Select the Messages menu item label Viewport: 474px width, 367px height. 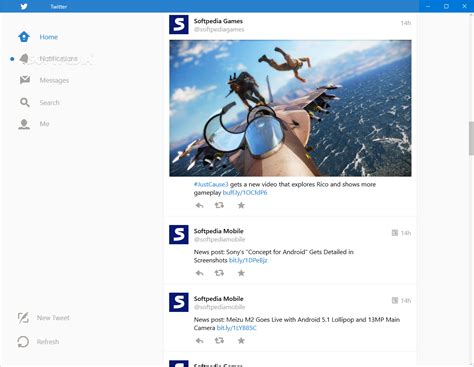point(54,80)
